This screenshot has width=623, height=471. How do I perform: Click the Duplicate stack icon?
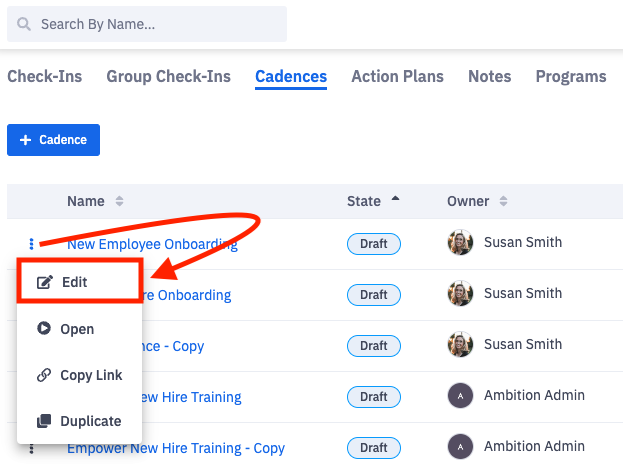[x=44, y=421]
